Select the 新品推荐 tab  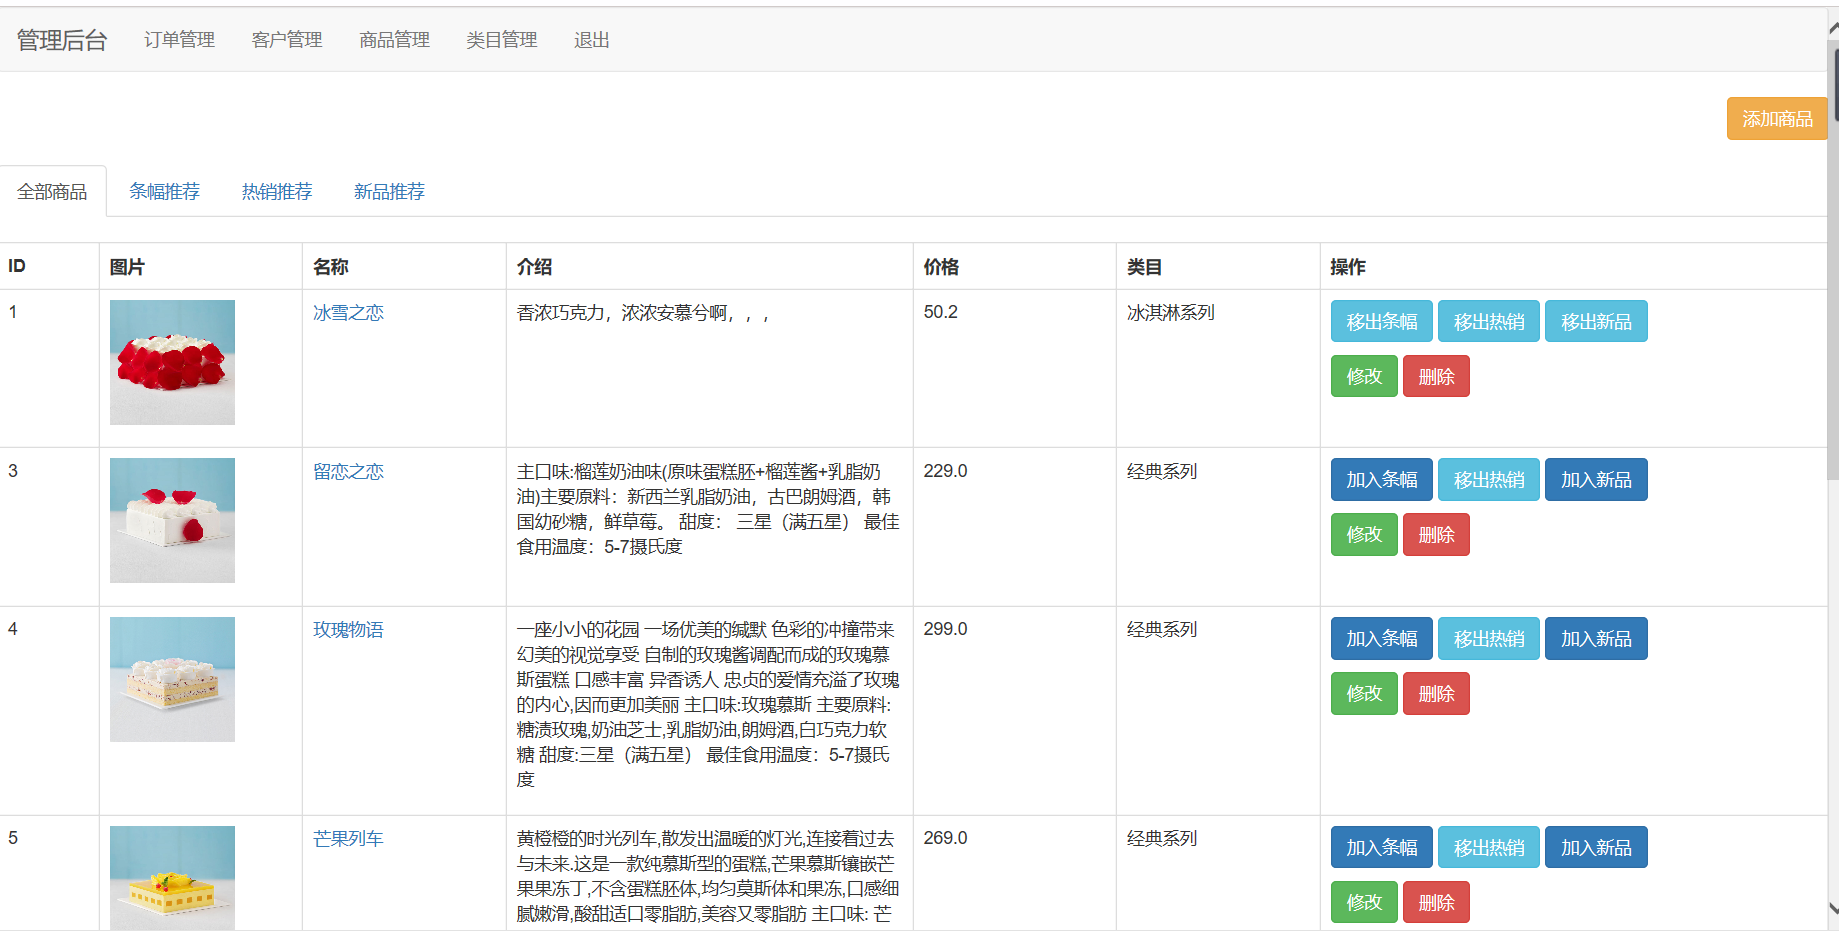389,191
